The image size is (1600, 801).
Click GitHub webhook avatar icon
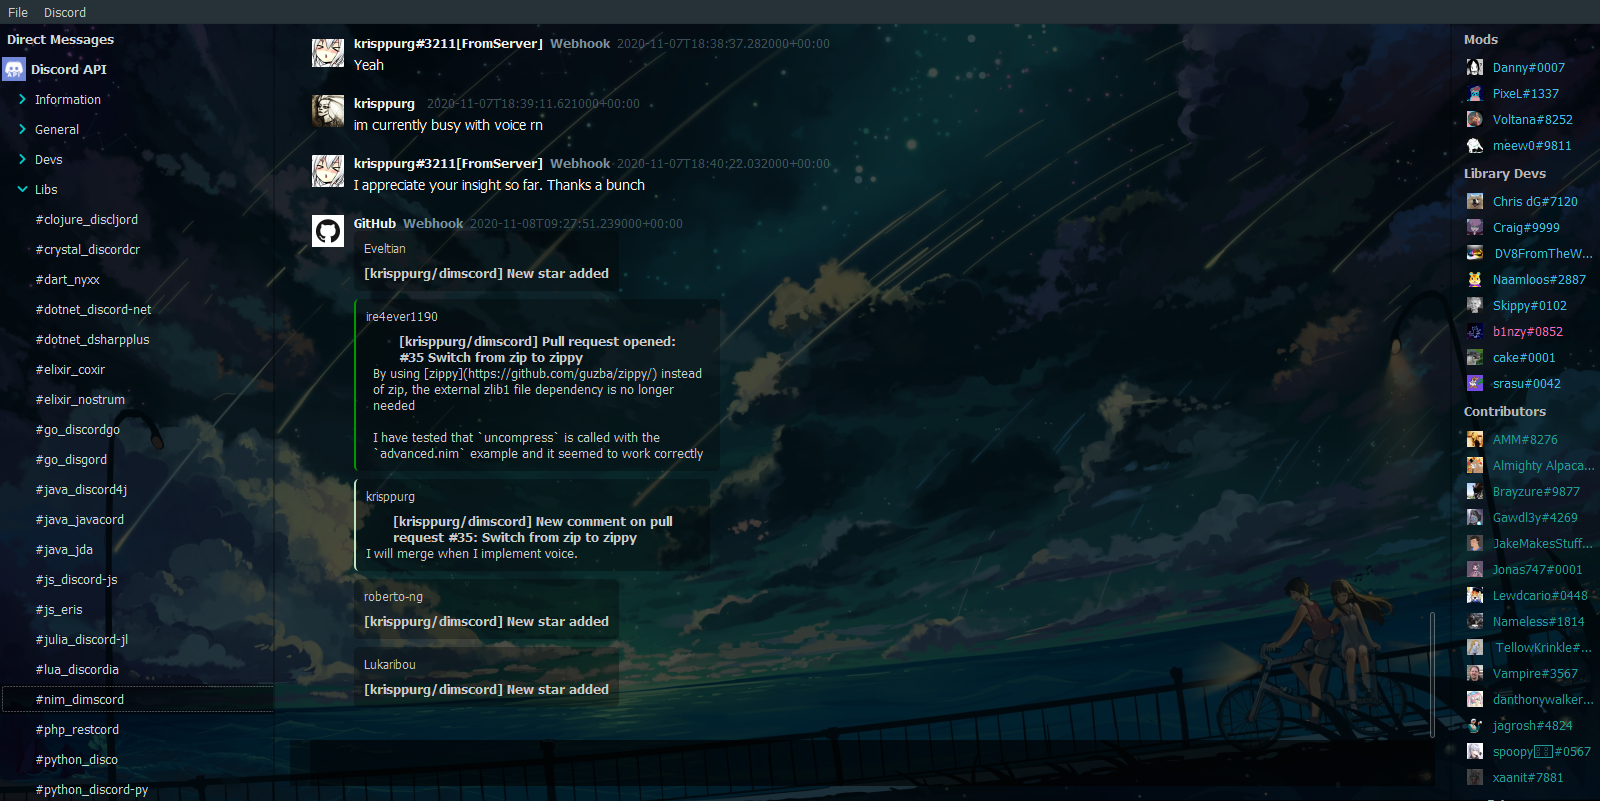pos(328,231)
